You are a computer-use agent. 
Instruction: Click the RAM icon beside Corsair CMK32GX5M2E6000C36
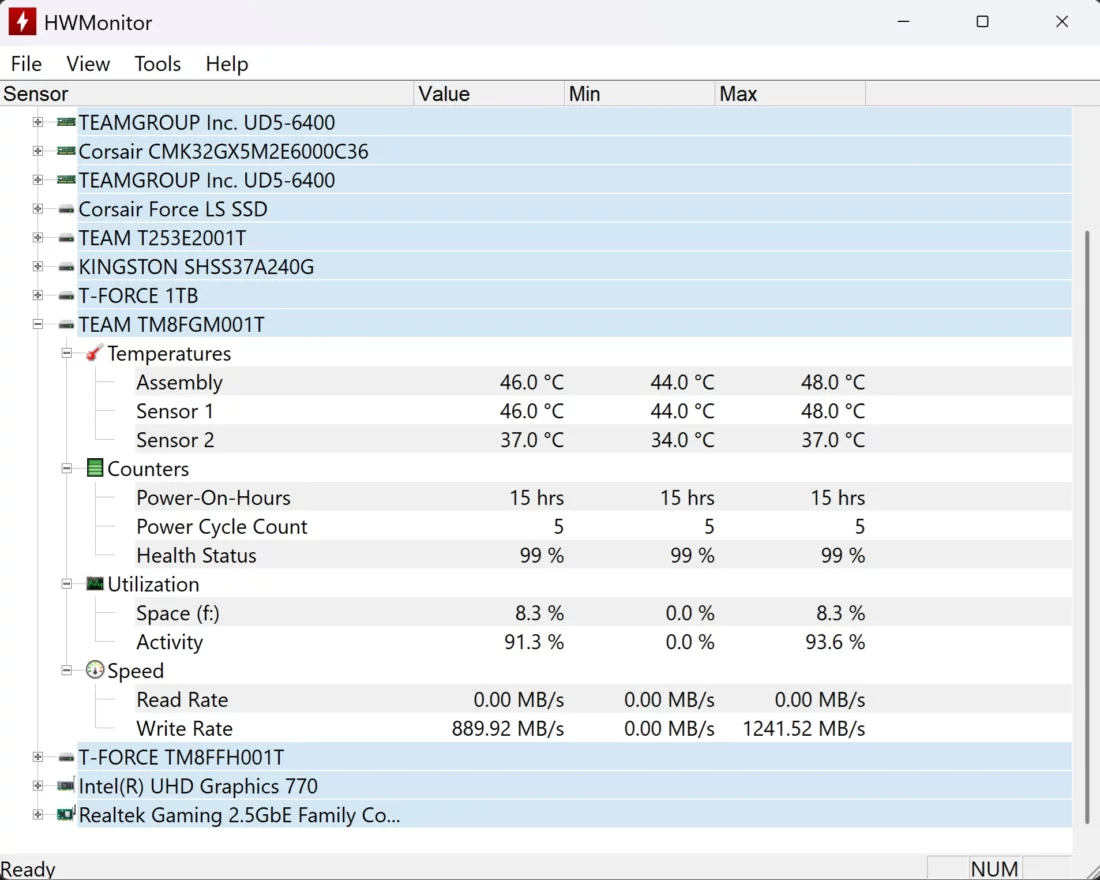(66, 151)
